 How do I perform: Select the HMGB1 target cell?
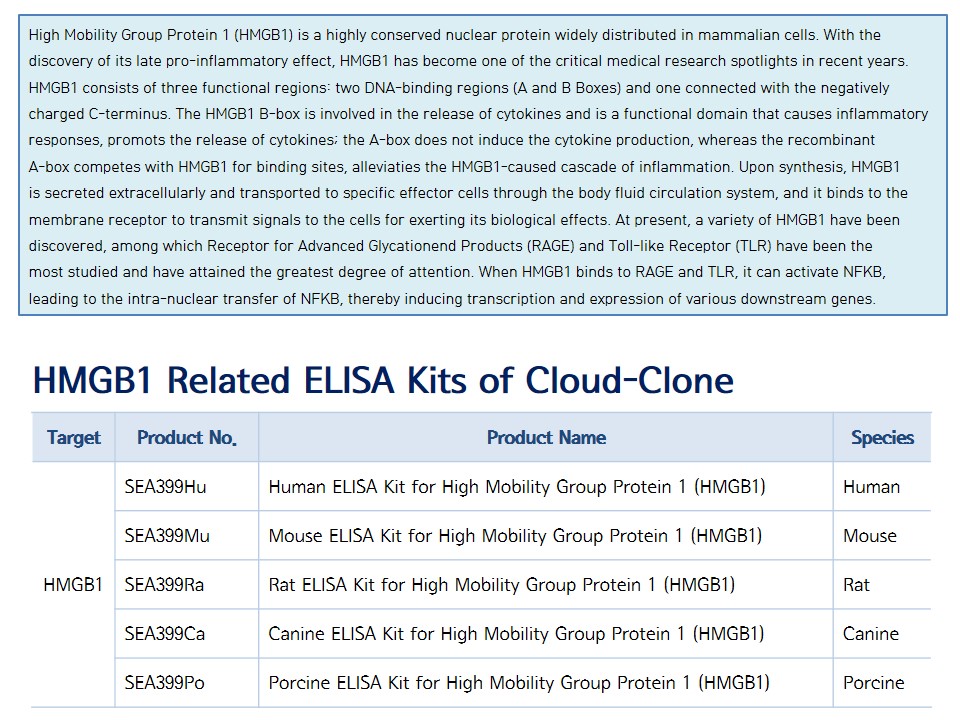[73, 585]
